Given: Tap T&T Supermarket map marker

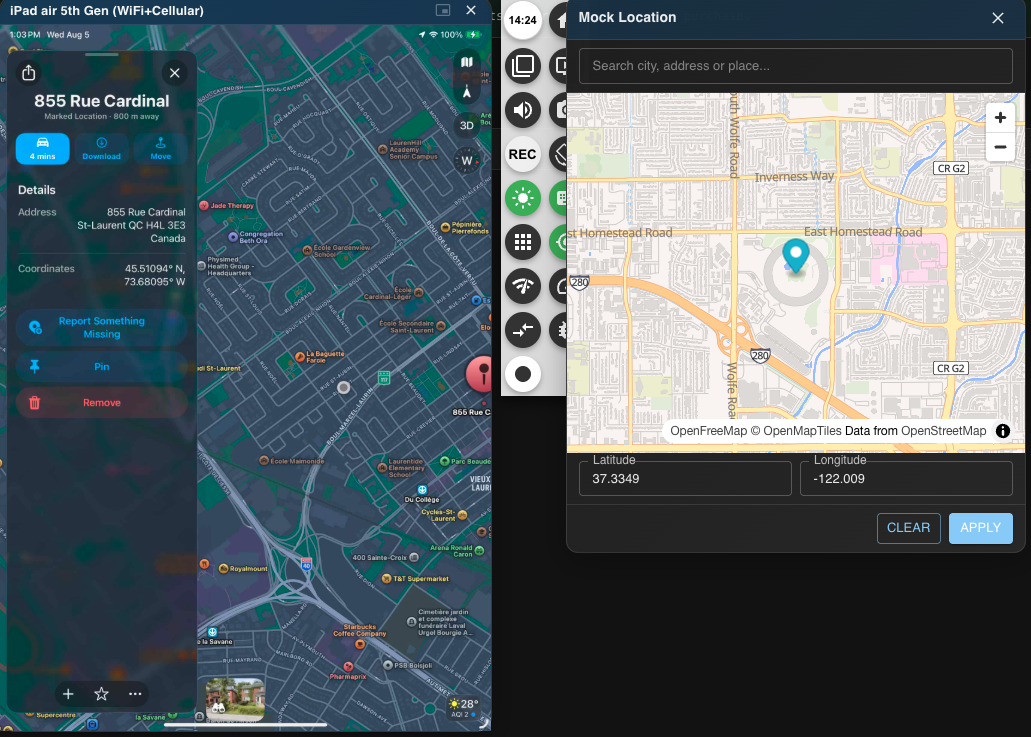Looking at the screenshot, I should pyautogui.click(x=387, y=579).
